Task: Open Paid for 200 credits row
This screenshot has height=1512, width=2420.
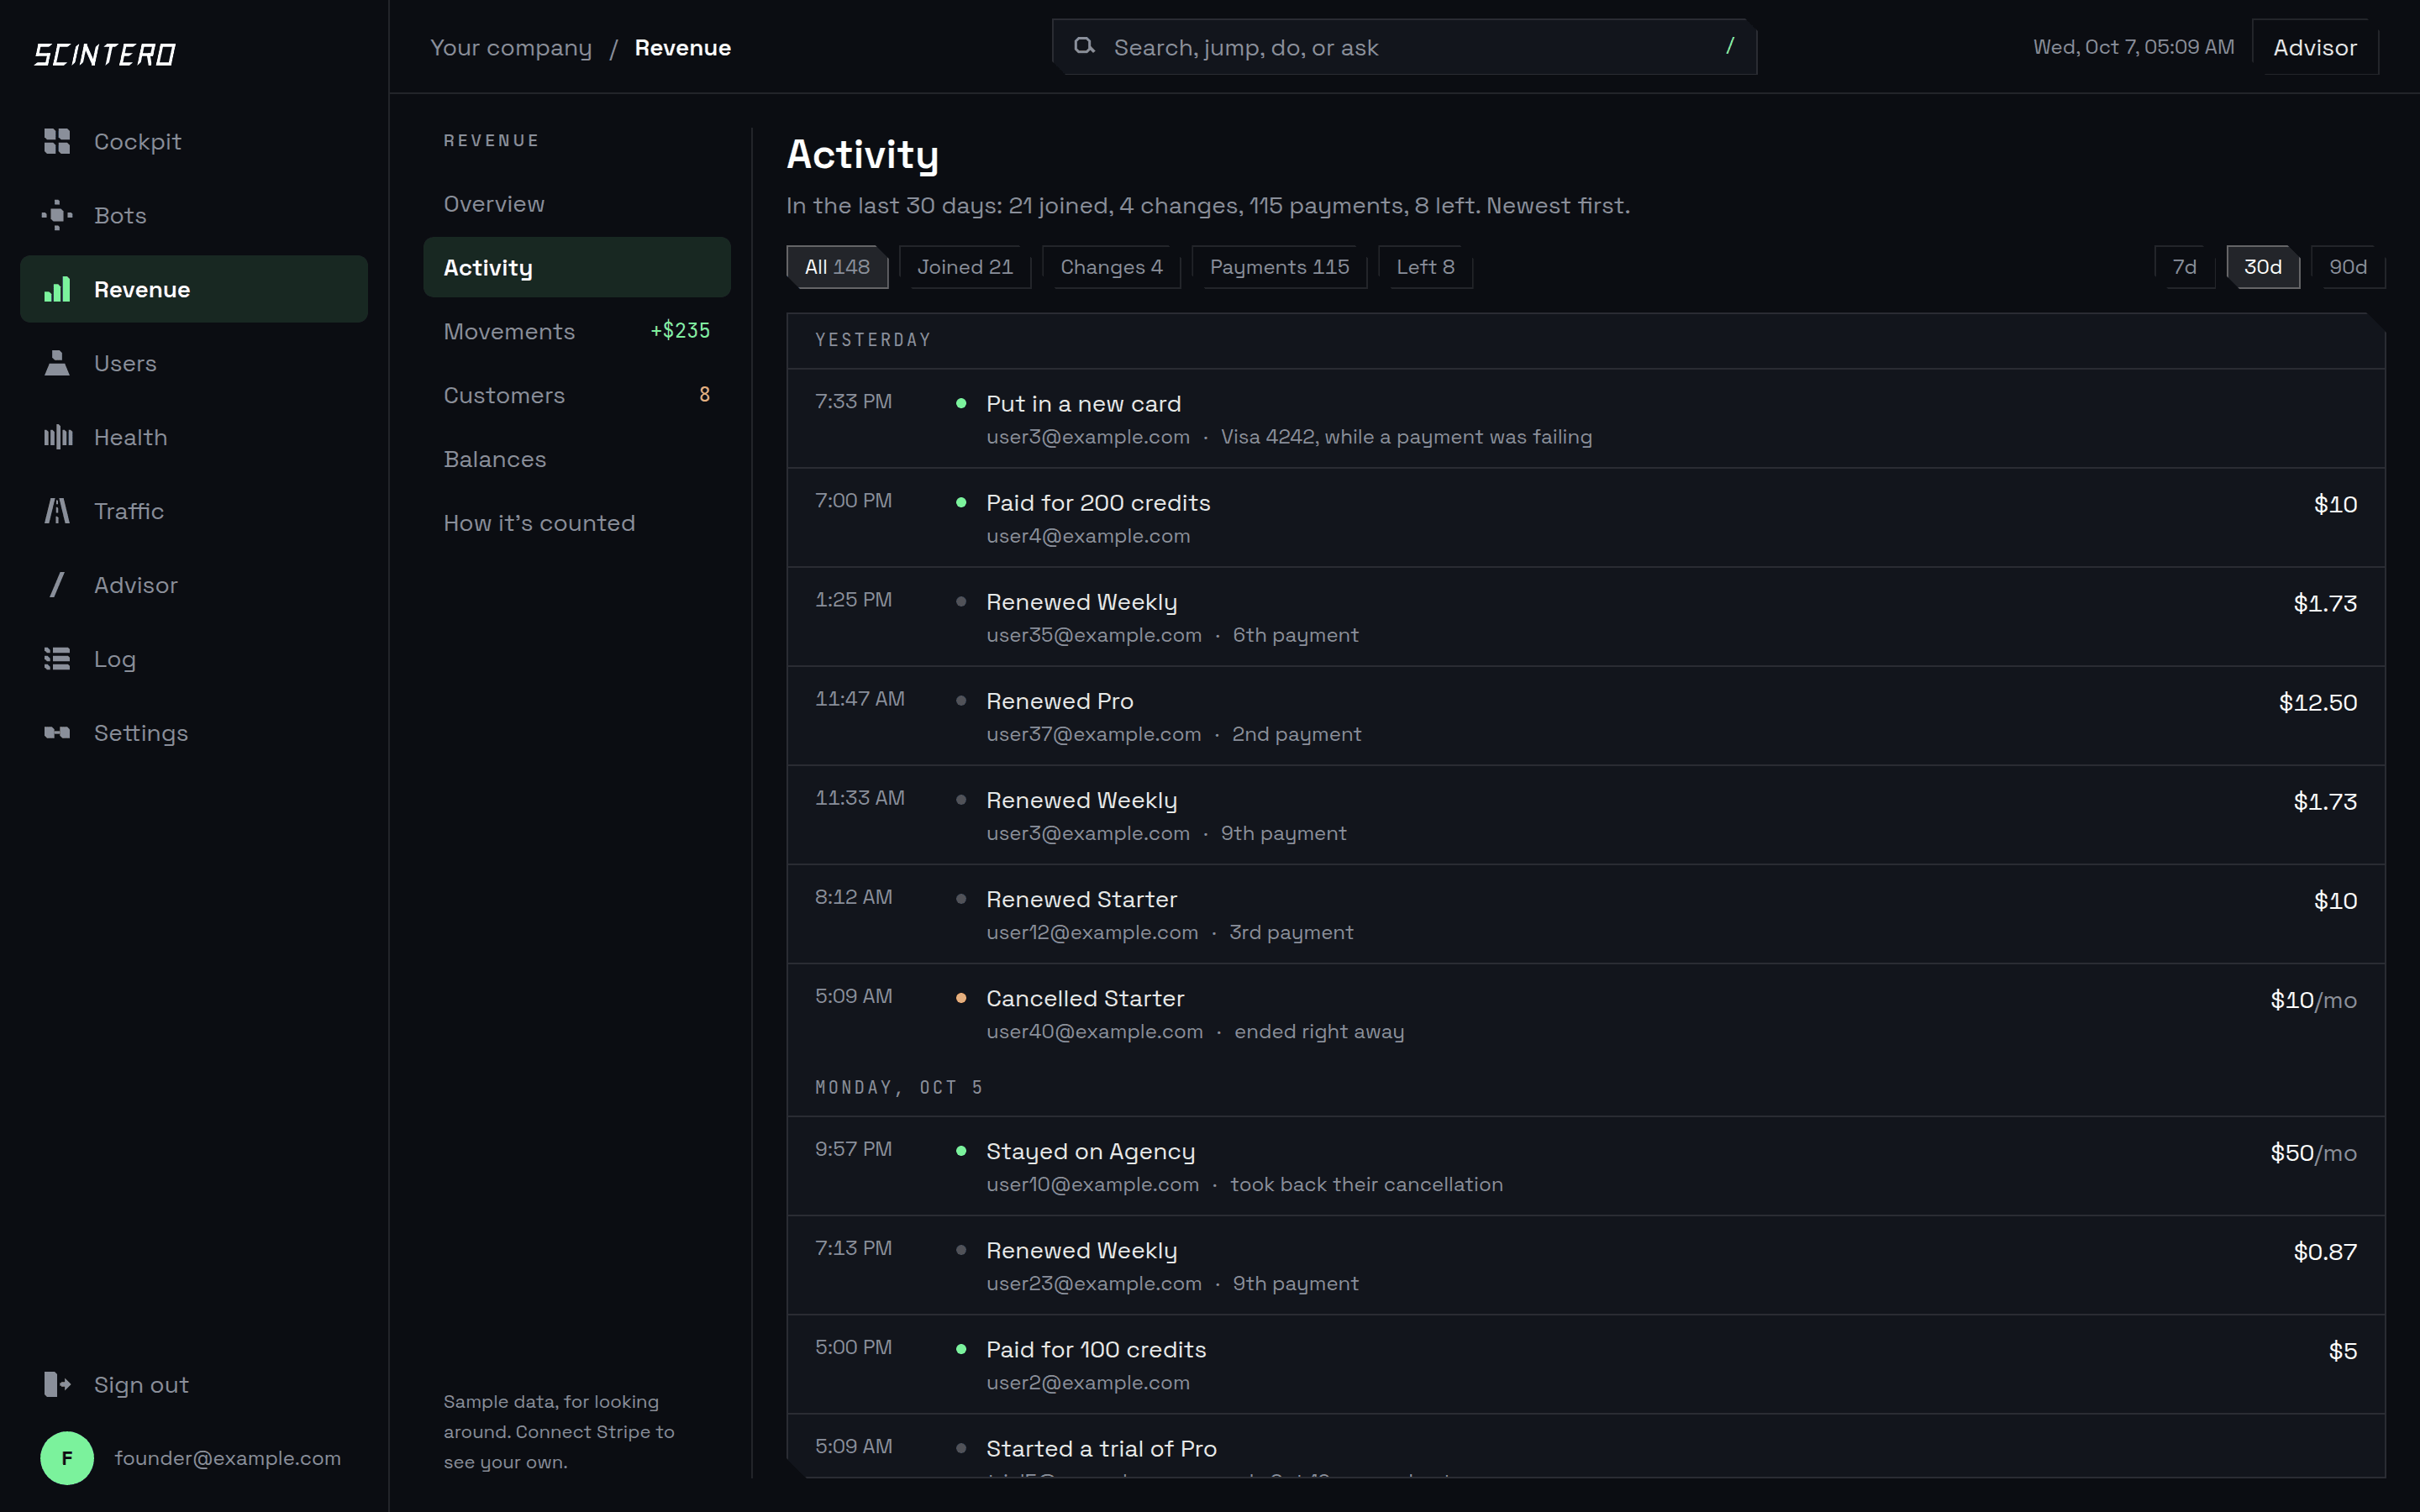Action: (x=1585, y=518)
